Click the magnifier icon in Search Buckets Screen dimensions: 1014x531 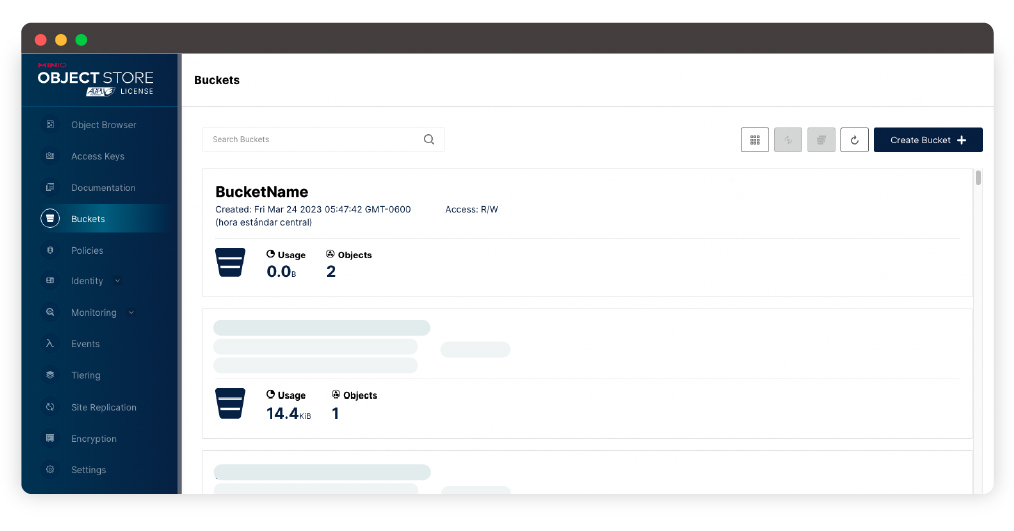click(429, 140)
